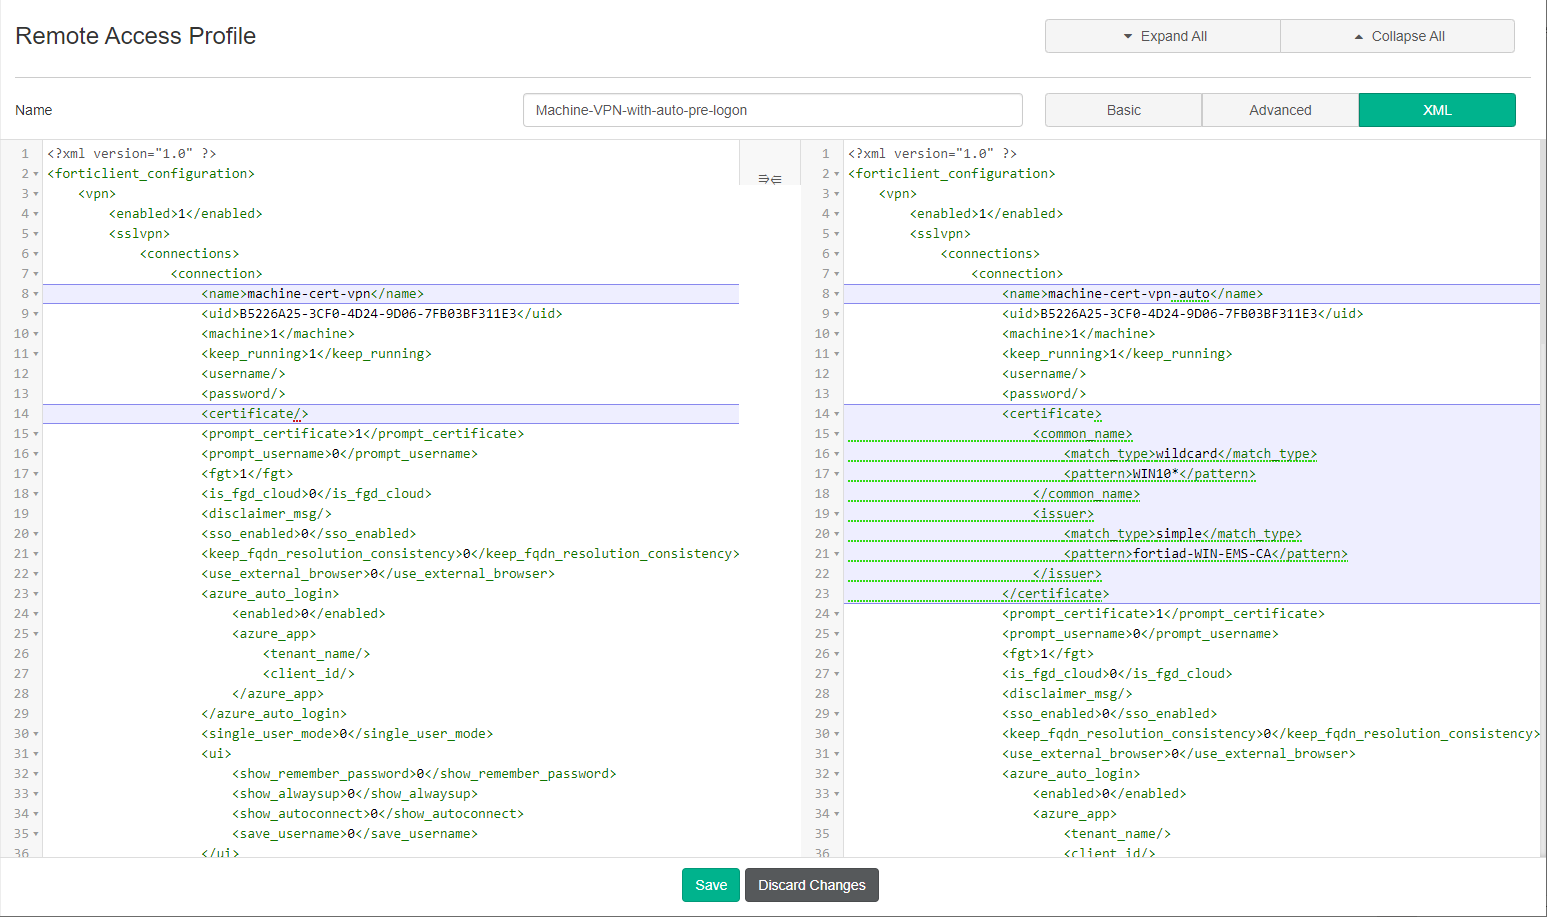This screenshot has height=917, width=1547.
Task: Collapse azure_auto_login on left editor line 23
Action: coord(36,594)
